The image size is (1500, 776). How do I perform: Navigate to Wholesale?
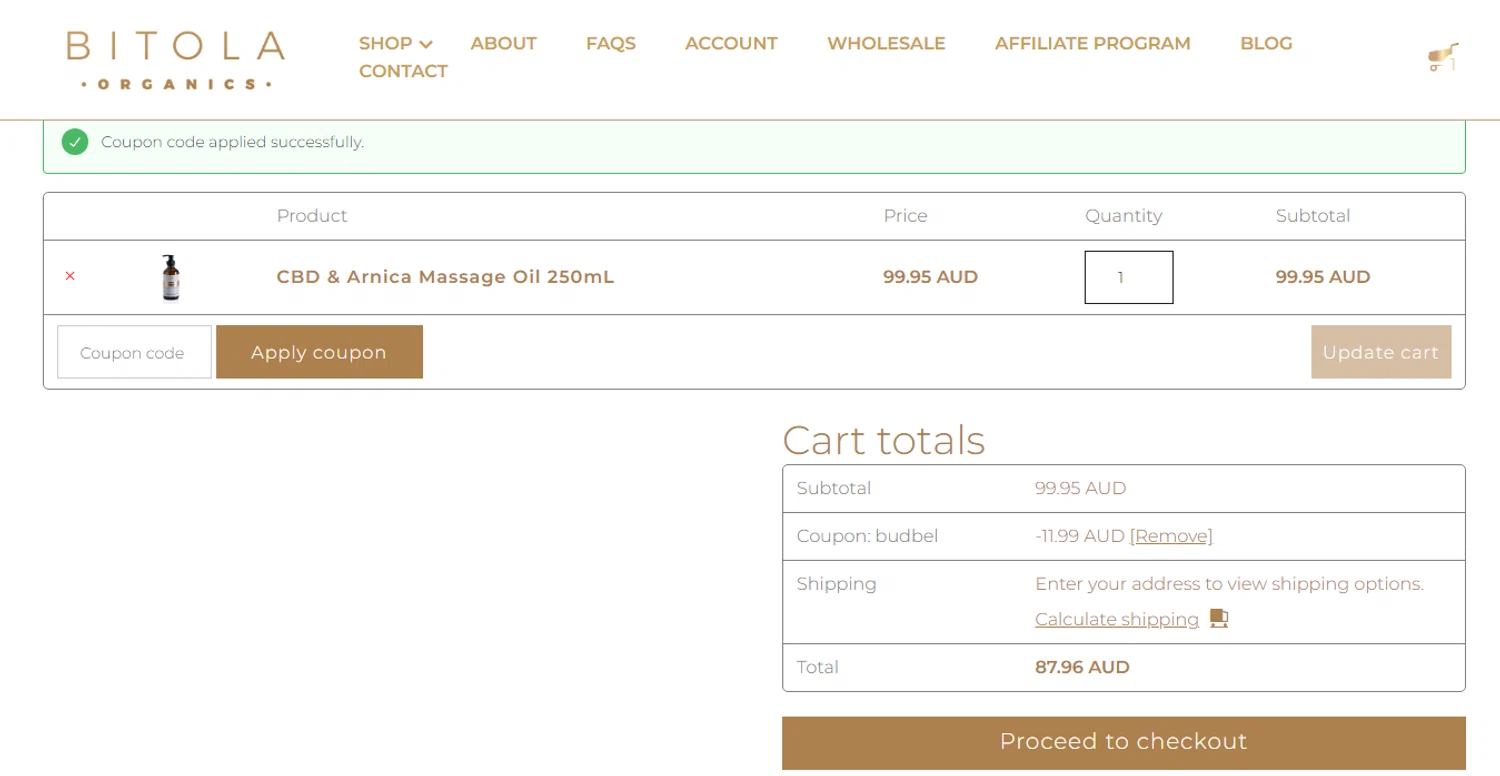[x=886, y=43]
